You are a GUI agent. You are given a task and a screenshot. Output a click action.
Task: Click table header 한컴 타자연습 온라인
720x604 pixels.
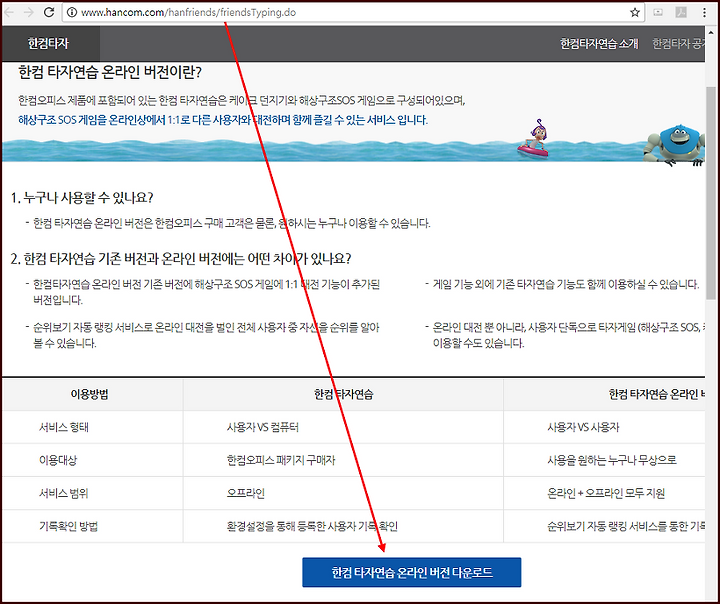point(657,394)
